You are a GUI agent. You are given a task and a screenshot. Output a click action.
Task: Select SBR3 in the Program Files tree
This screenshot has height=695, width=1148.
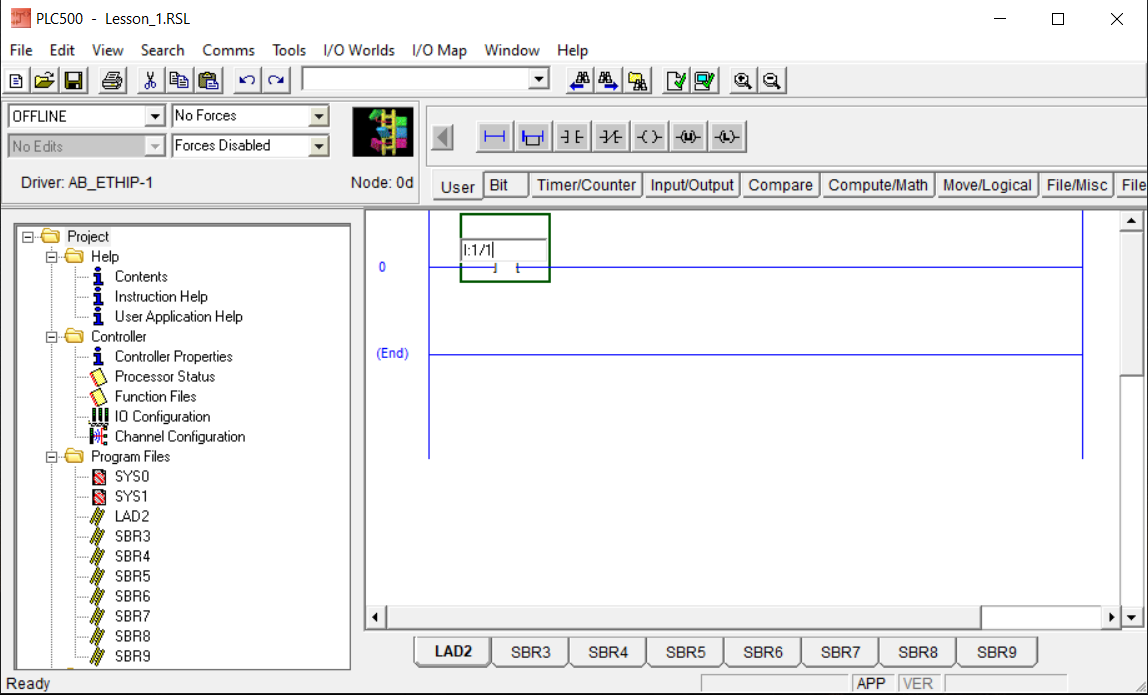pos(133,536)
